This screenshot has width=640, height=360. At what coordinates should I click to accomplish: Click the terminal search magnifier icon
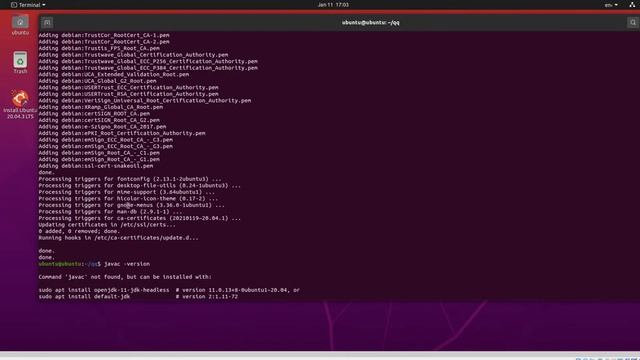coord(633,22)
